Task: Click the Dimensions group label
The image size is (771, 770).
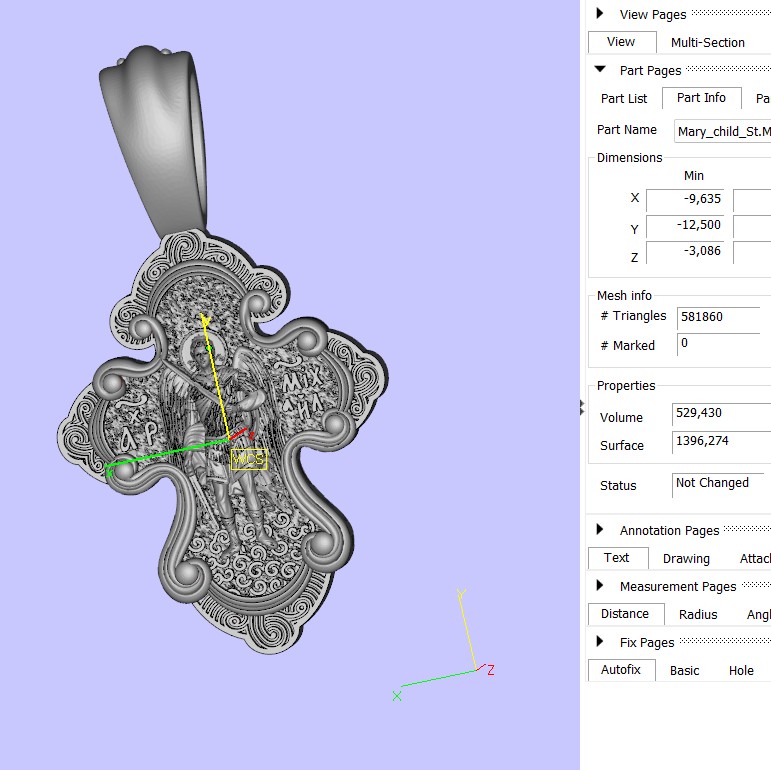Action: click(629, 158)
